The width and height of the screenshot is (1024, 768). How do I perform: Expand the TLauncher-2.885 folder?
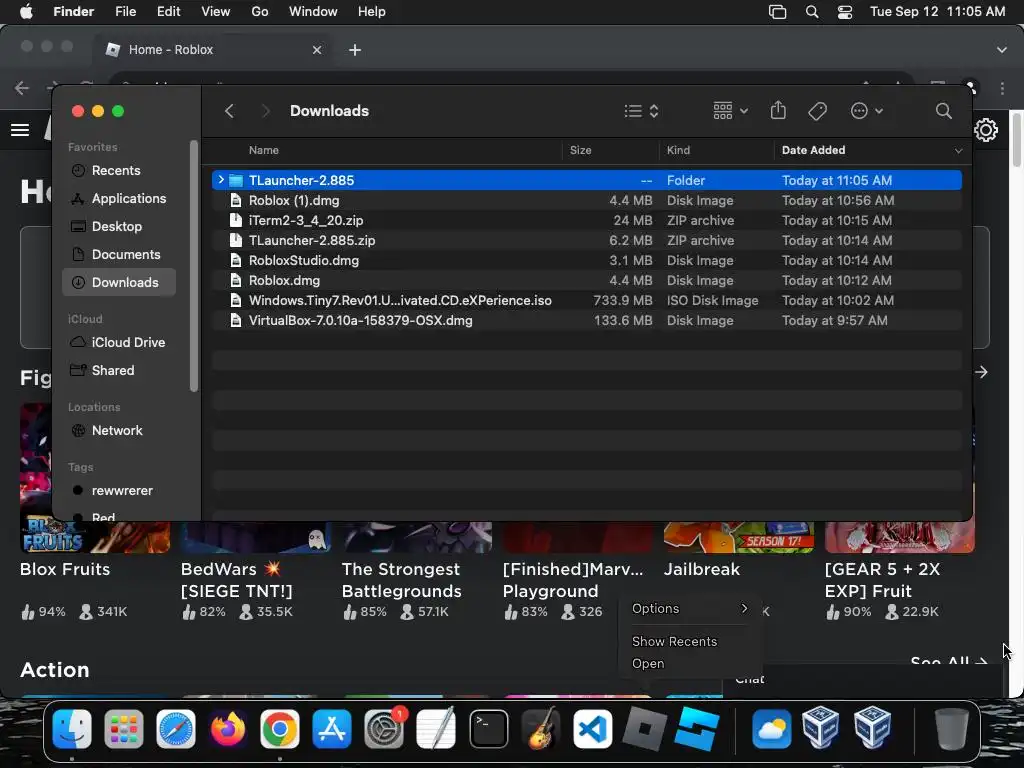pyautogui.click(x=221, y=180)
